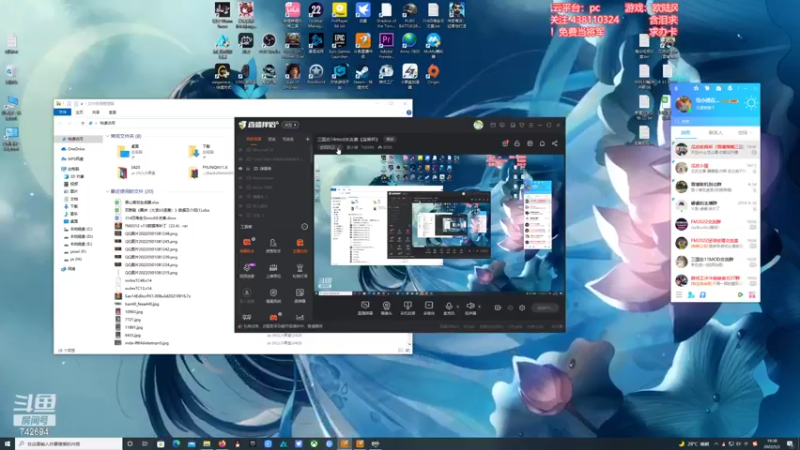The image size is (800, 450).
Task: Switch to the 消息 tab in QQ
Action: (685, 133)
